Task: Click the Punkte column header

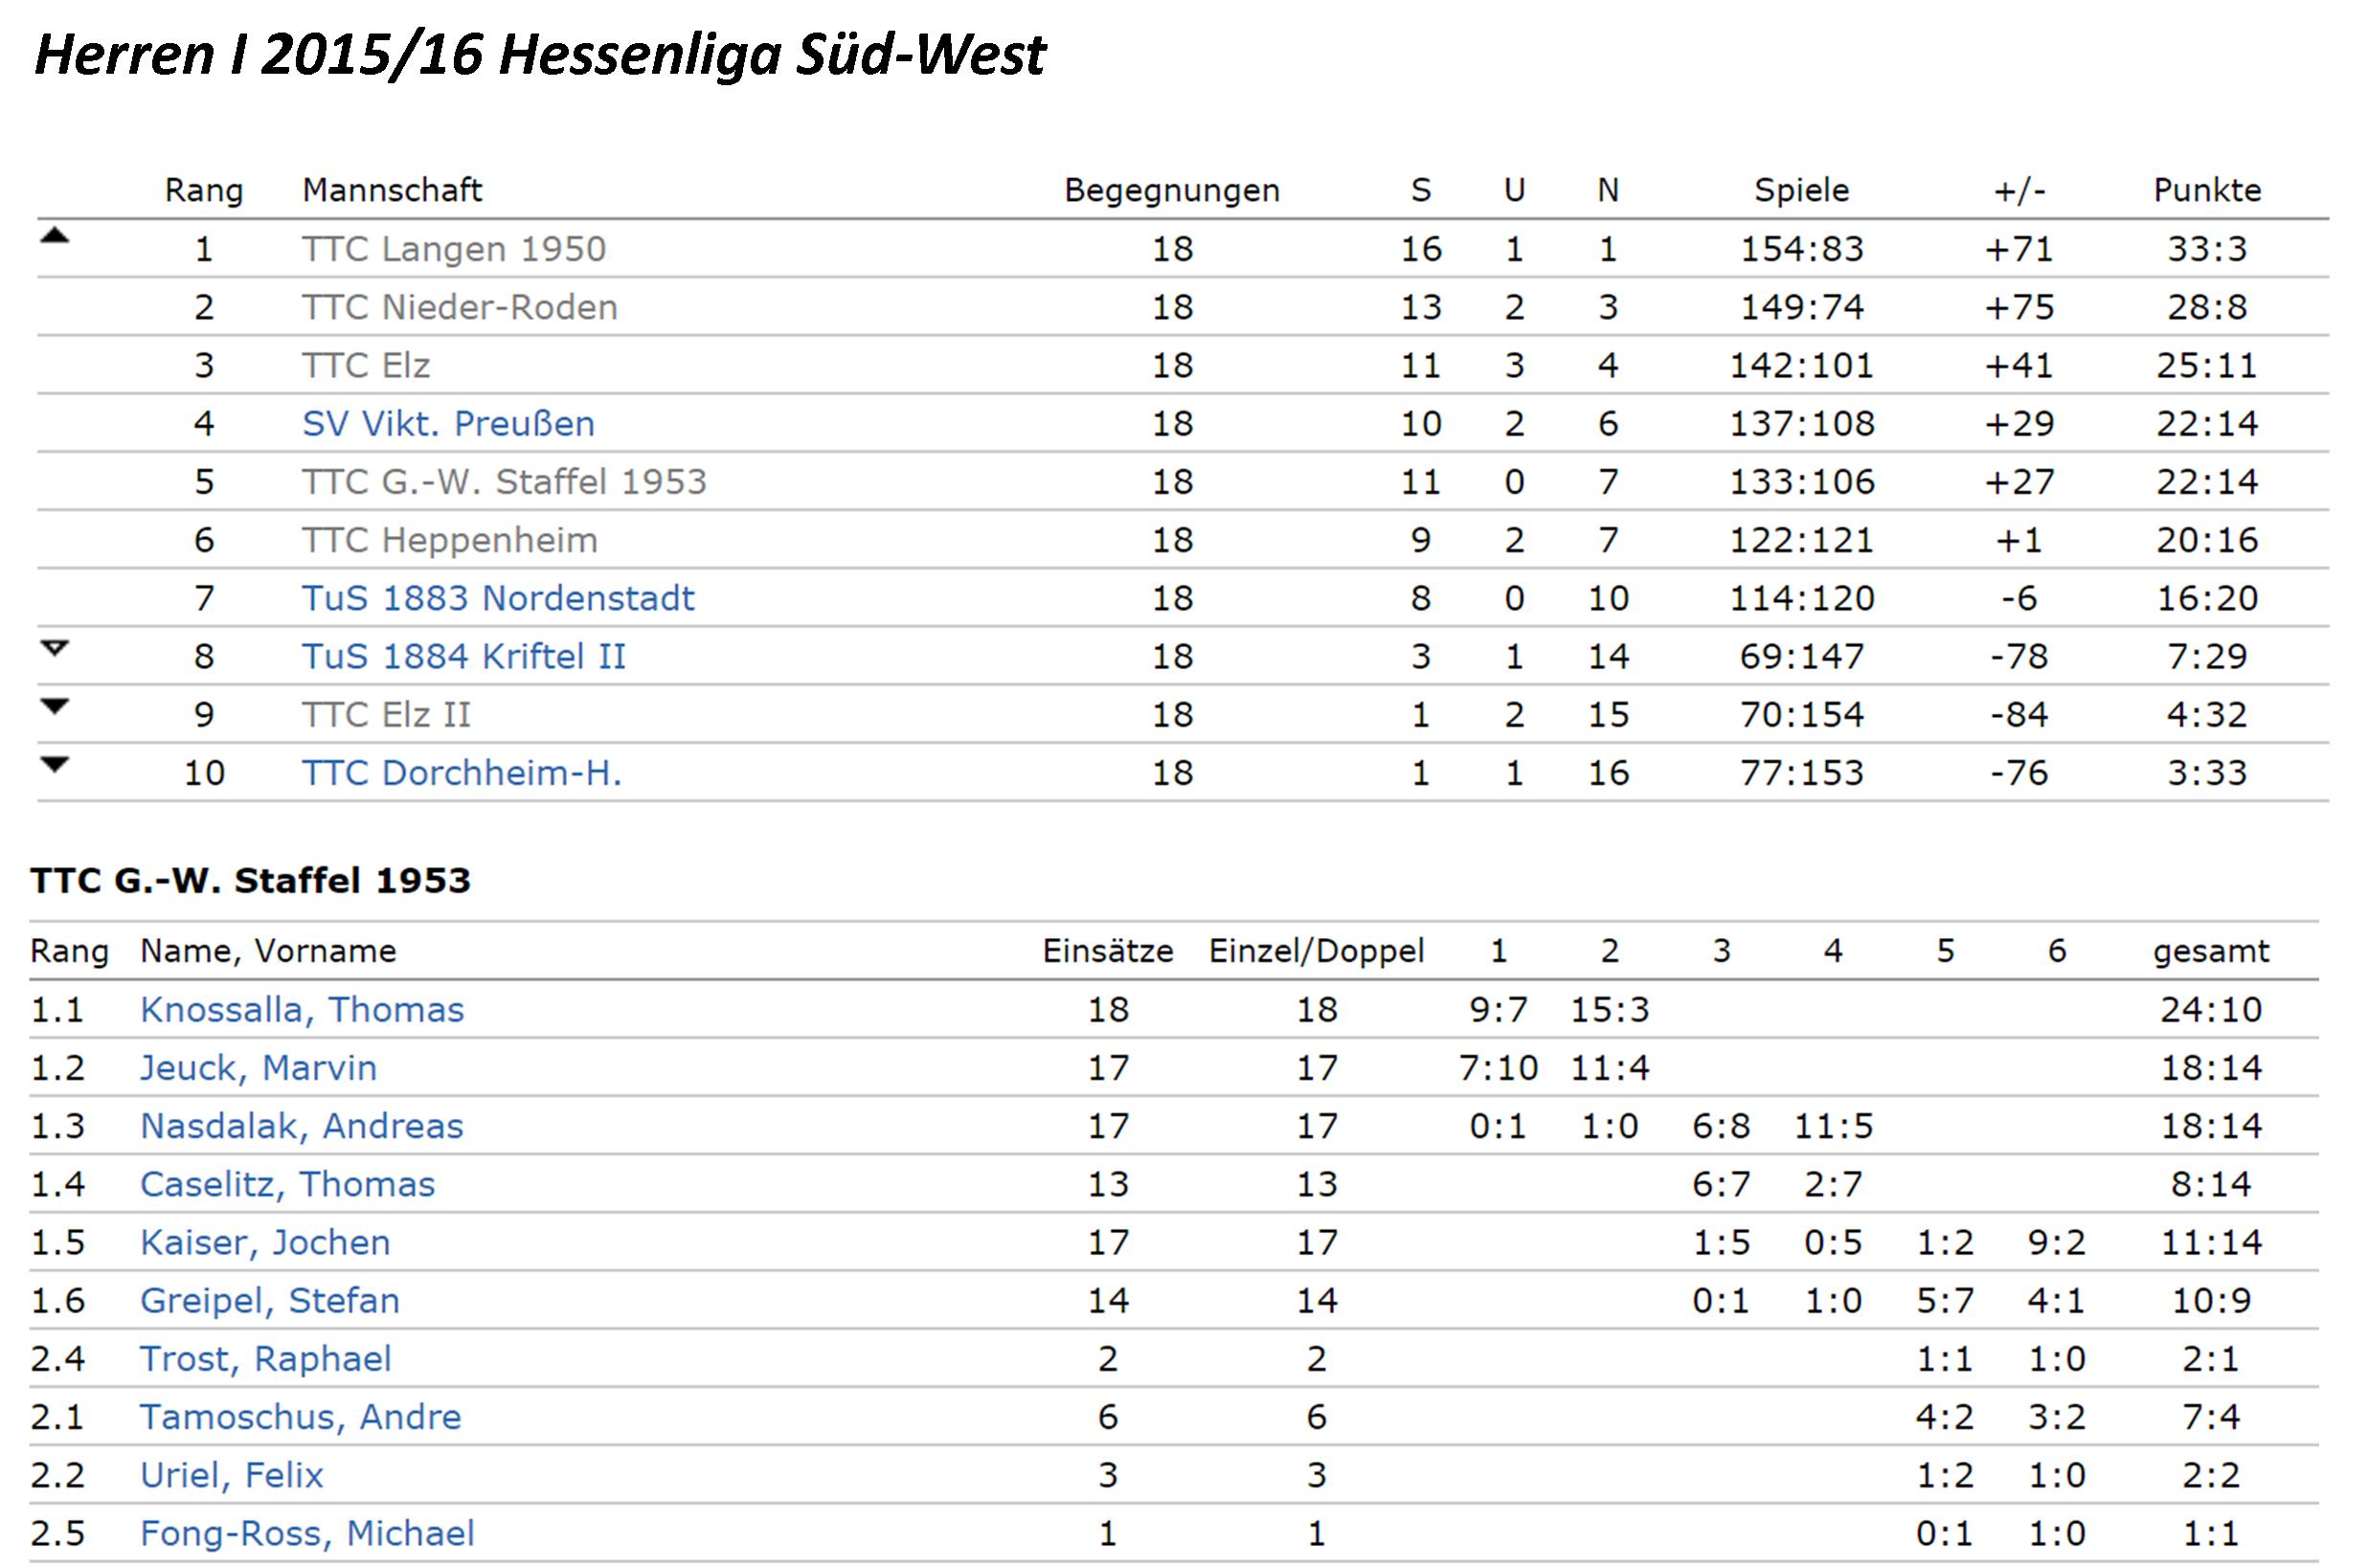Action: click(2206, 190)
